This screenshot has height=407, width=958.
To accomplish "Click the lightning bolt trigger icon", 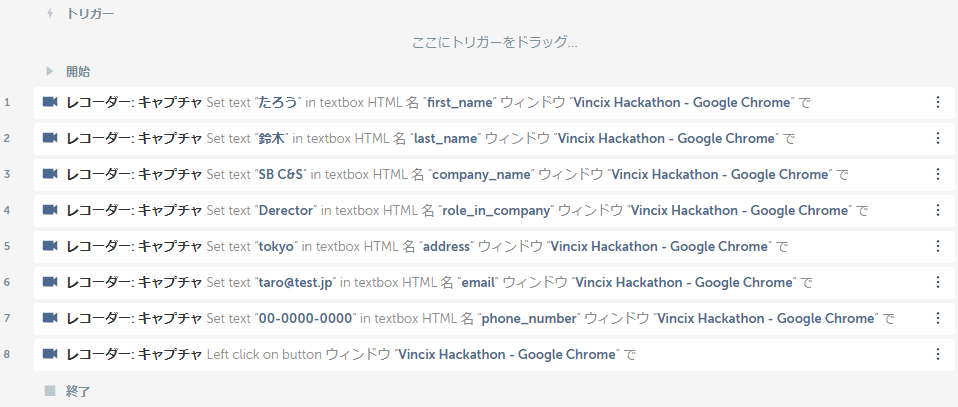I will (50, 14).
